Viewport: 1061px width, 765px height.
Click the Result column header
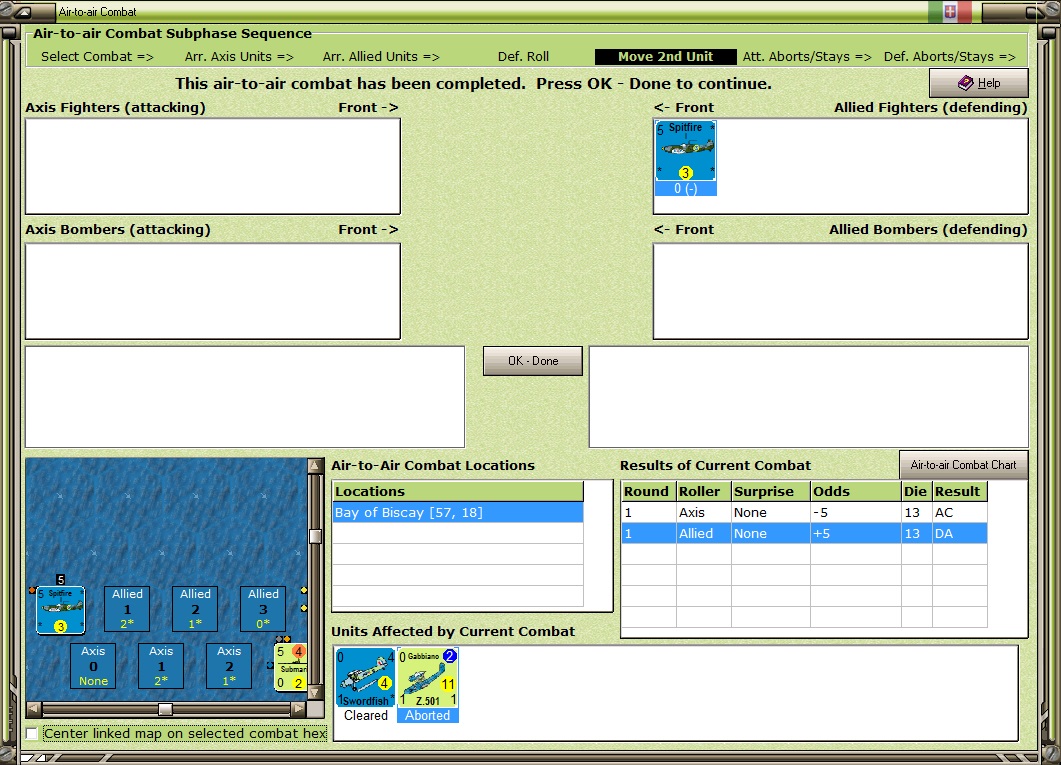(960, 491)
